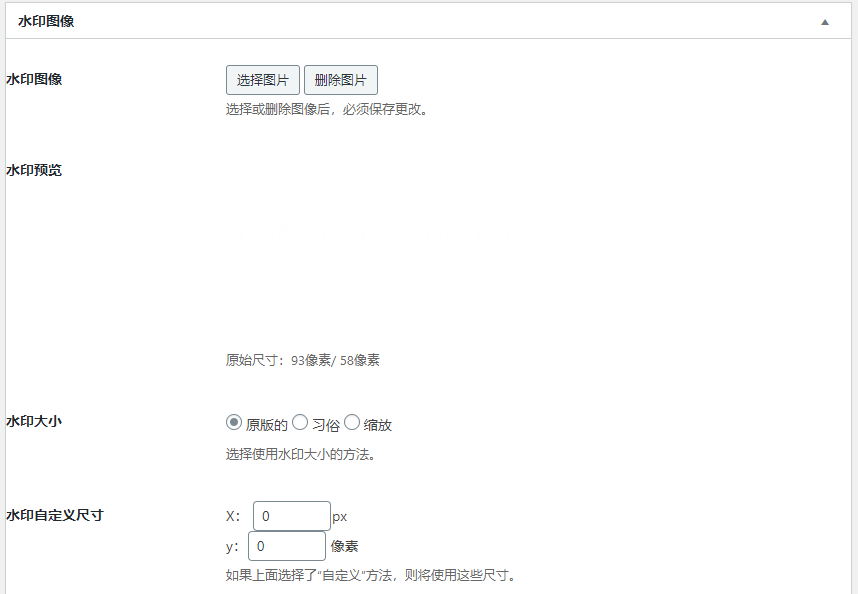Click the px unit label after X field
Viewport: 858px width, 594px height.
tap(340, 517)
